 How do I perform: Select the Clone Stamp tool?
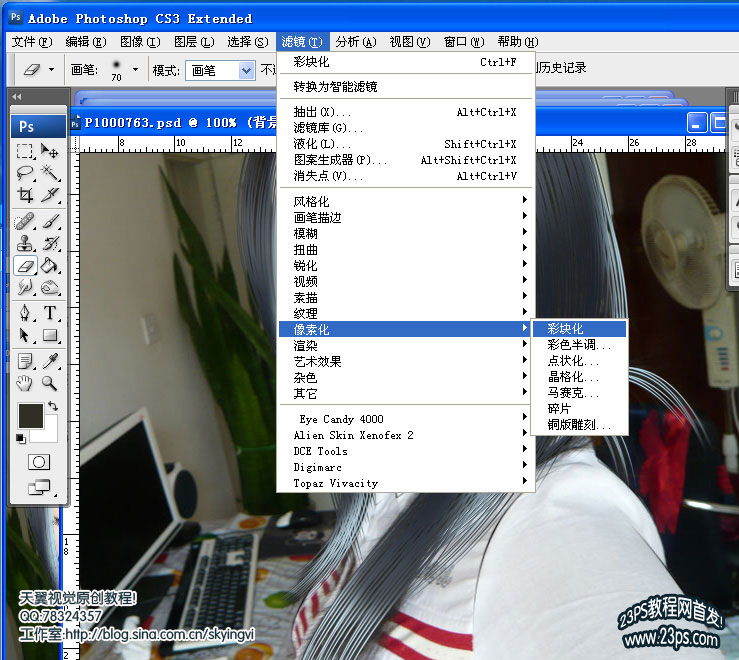tap(25, 244)
